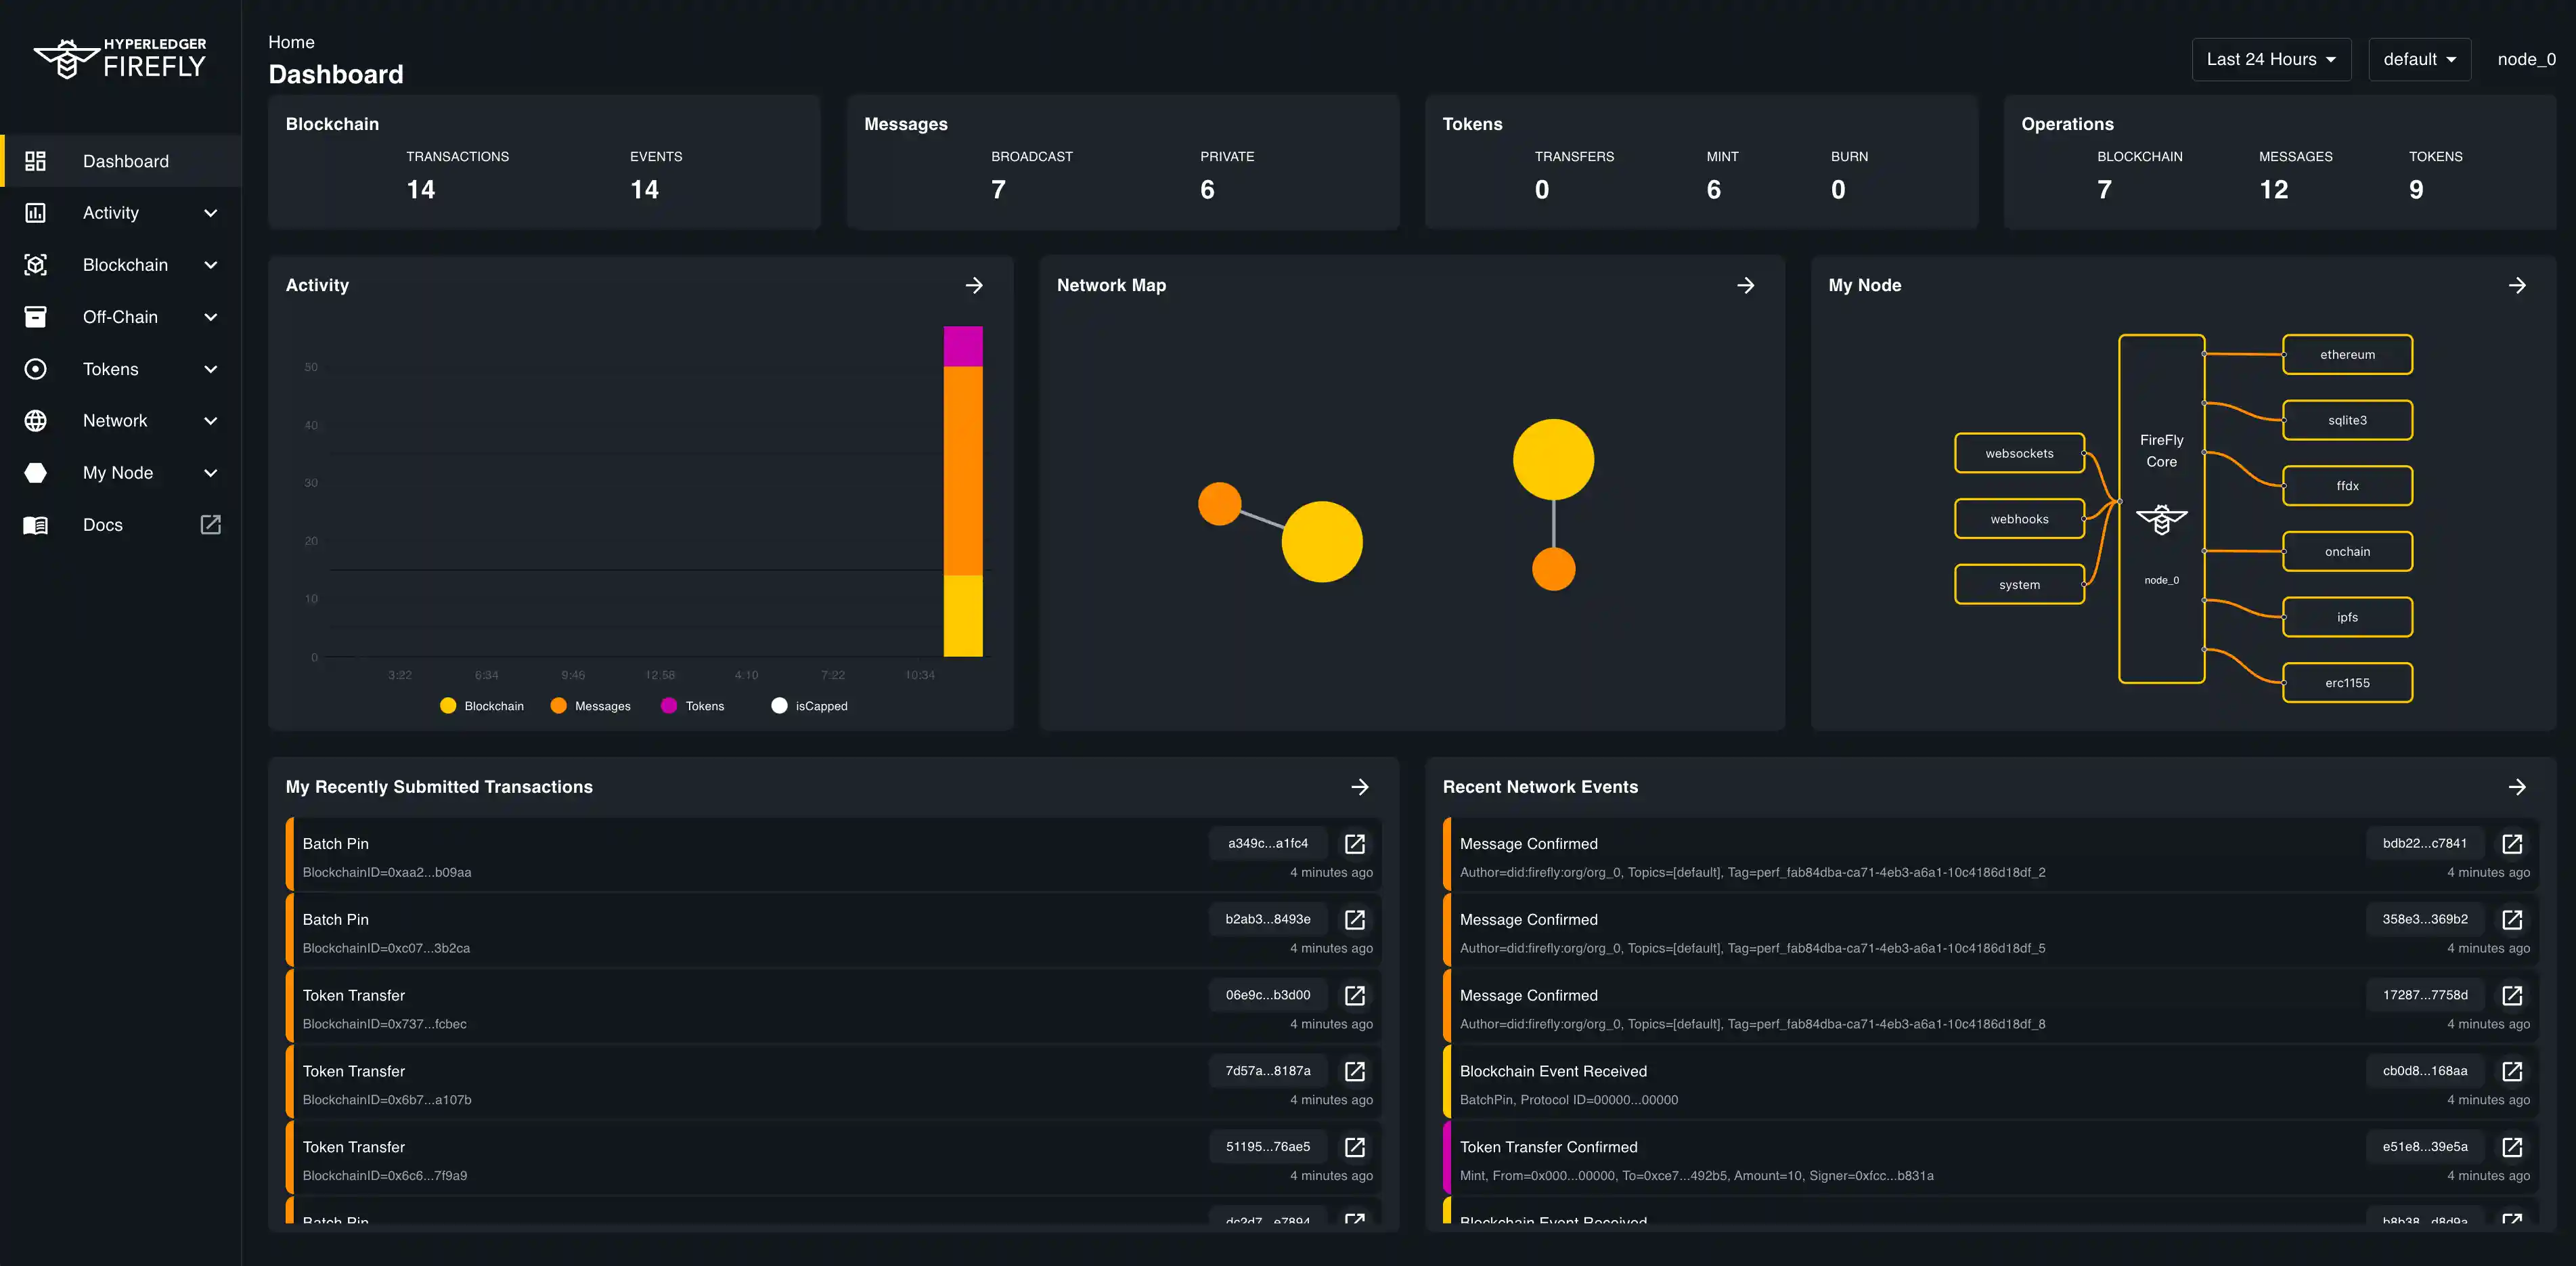Click the Home breadcrumb
Viewport: 2576px width, 1266px height.
coord(291,42)
